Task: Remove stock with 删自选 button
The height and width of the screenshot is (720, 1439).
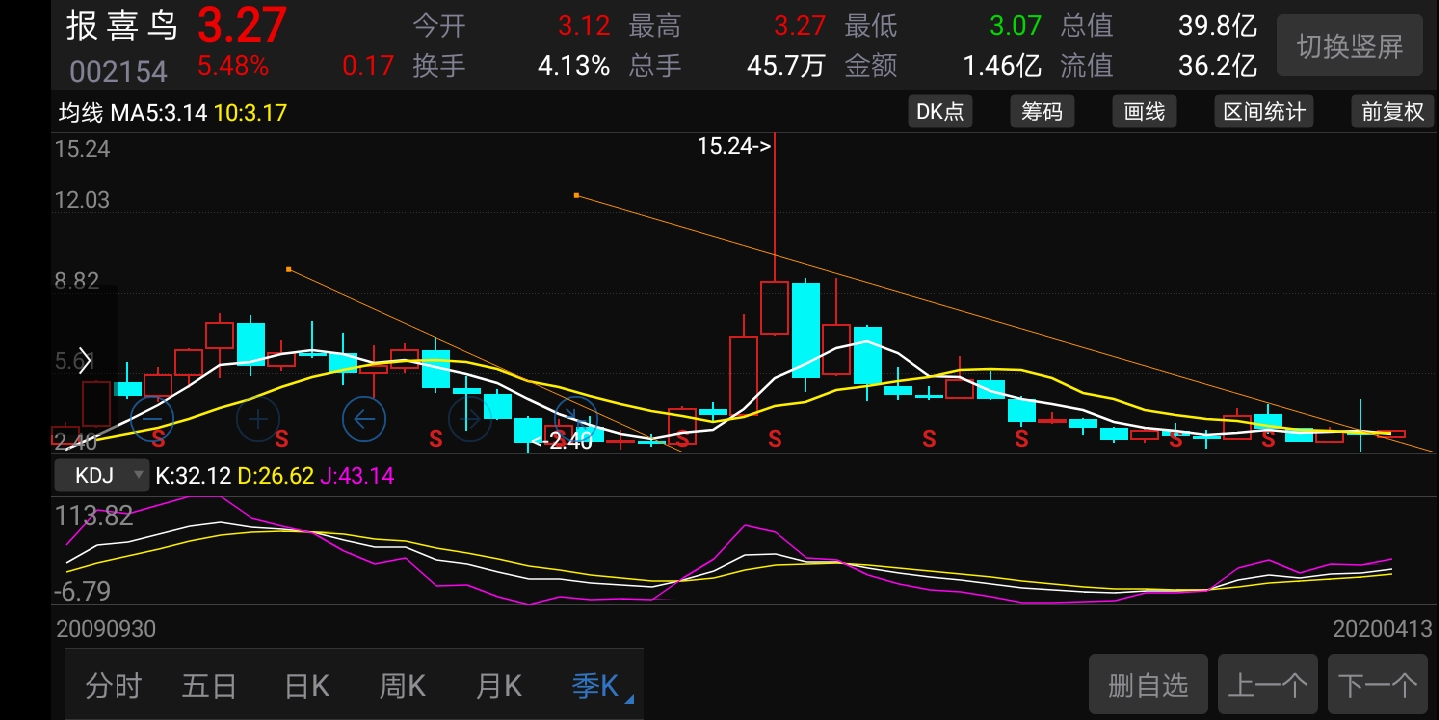Action: [x=1148, y=685]
